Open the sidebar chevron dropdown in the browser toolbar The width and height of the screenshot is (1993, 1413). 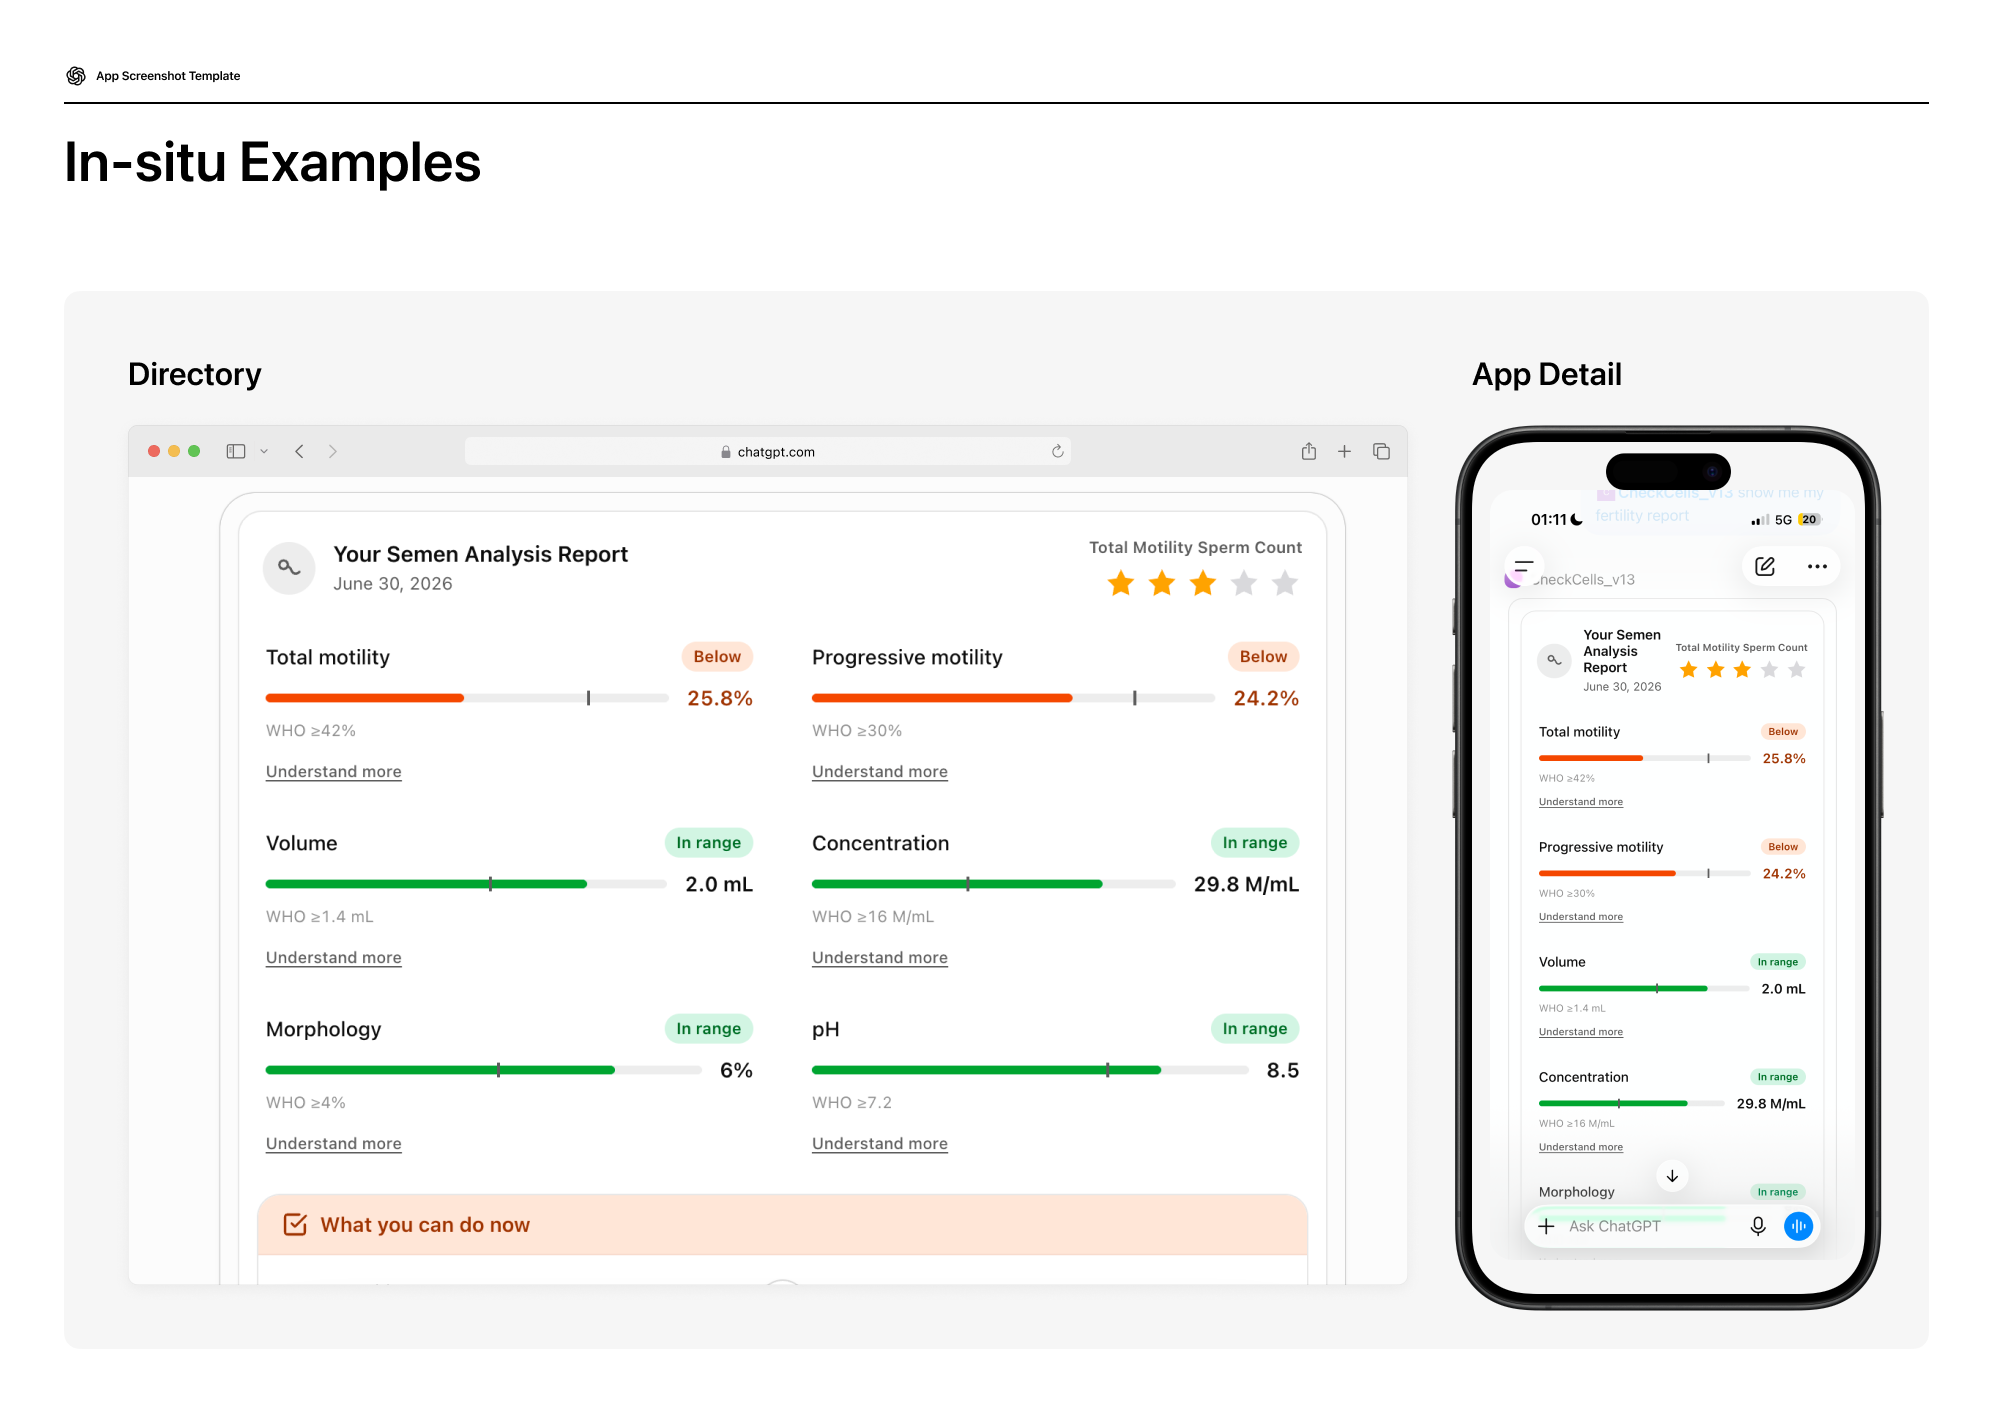264,452
